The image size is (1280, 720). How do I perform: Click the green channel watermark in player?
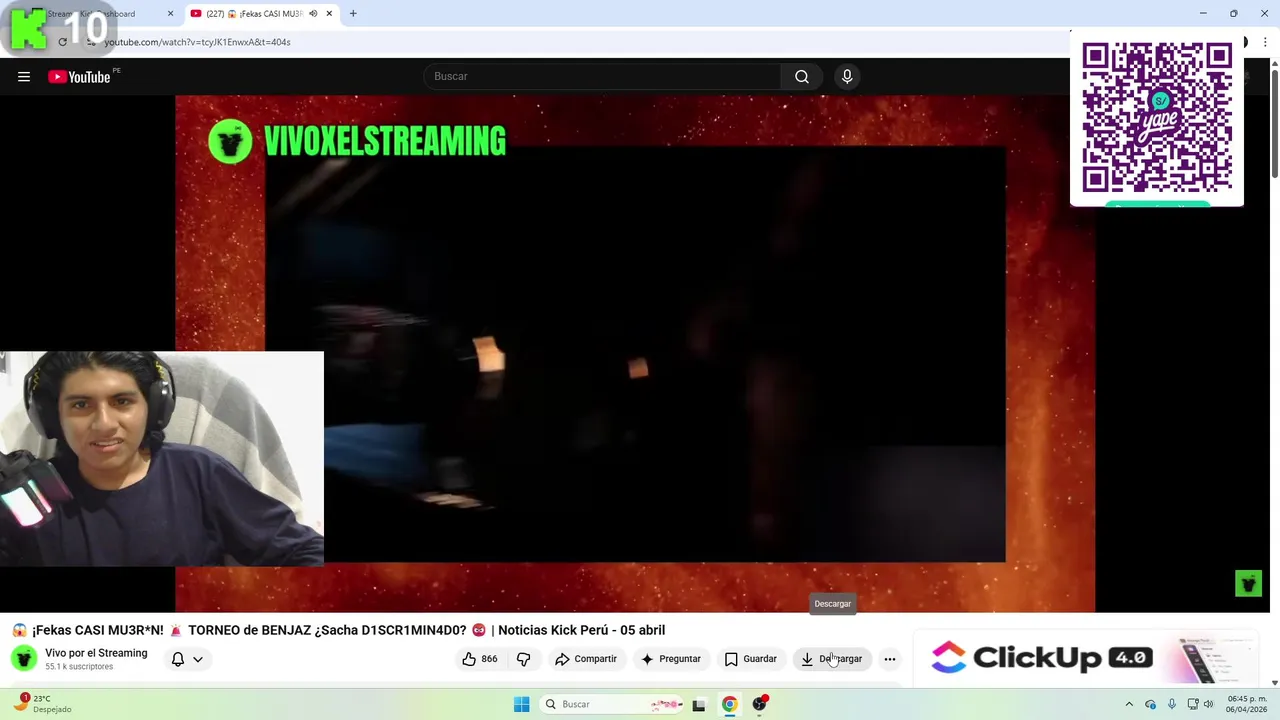(1248, 583)
